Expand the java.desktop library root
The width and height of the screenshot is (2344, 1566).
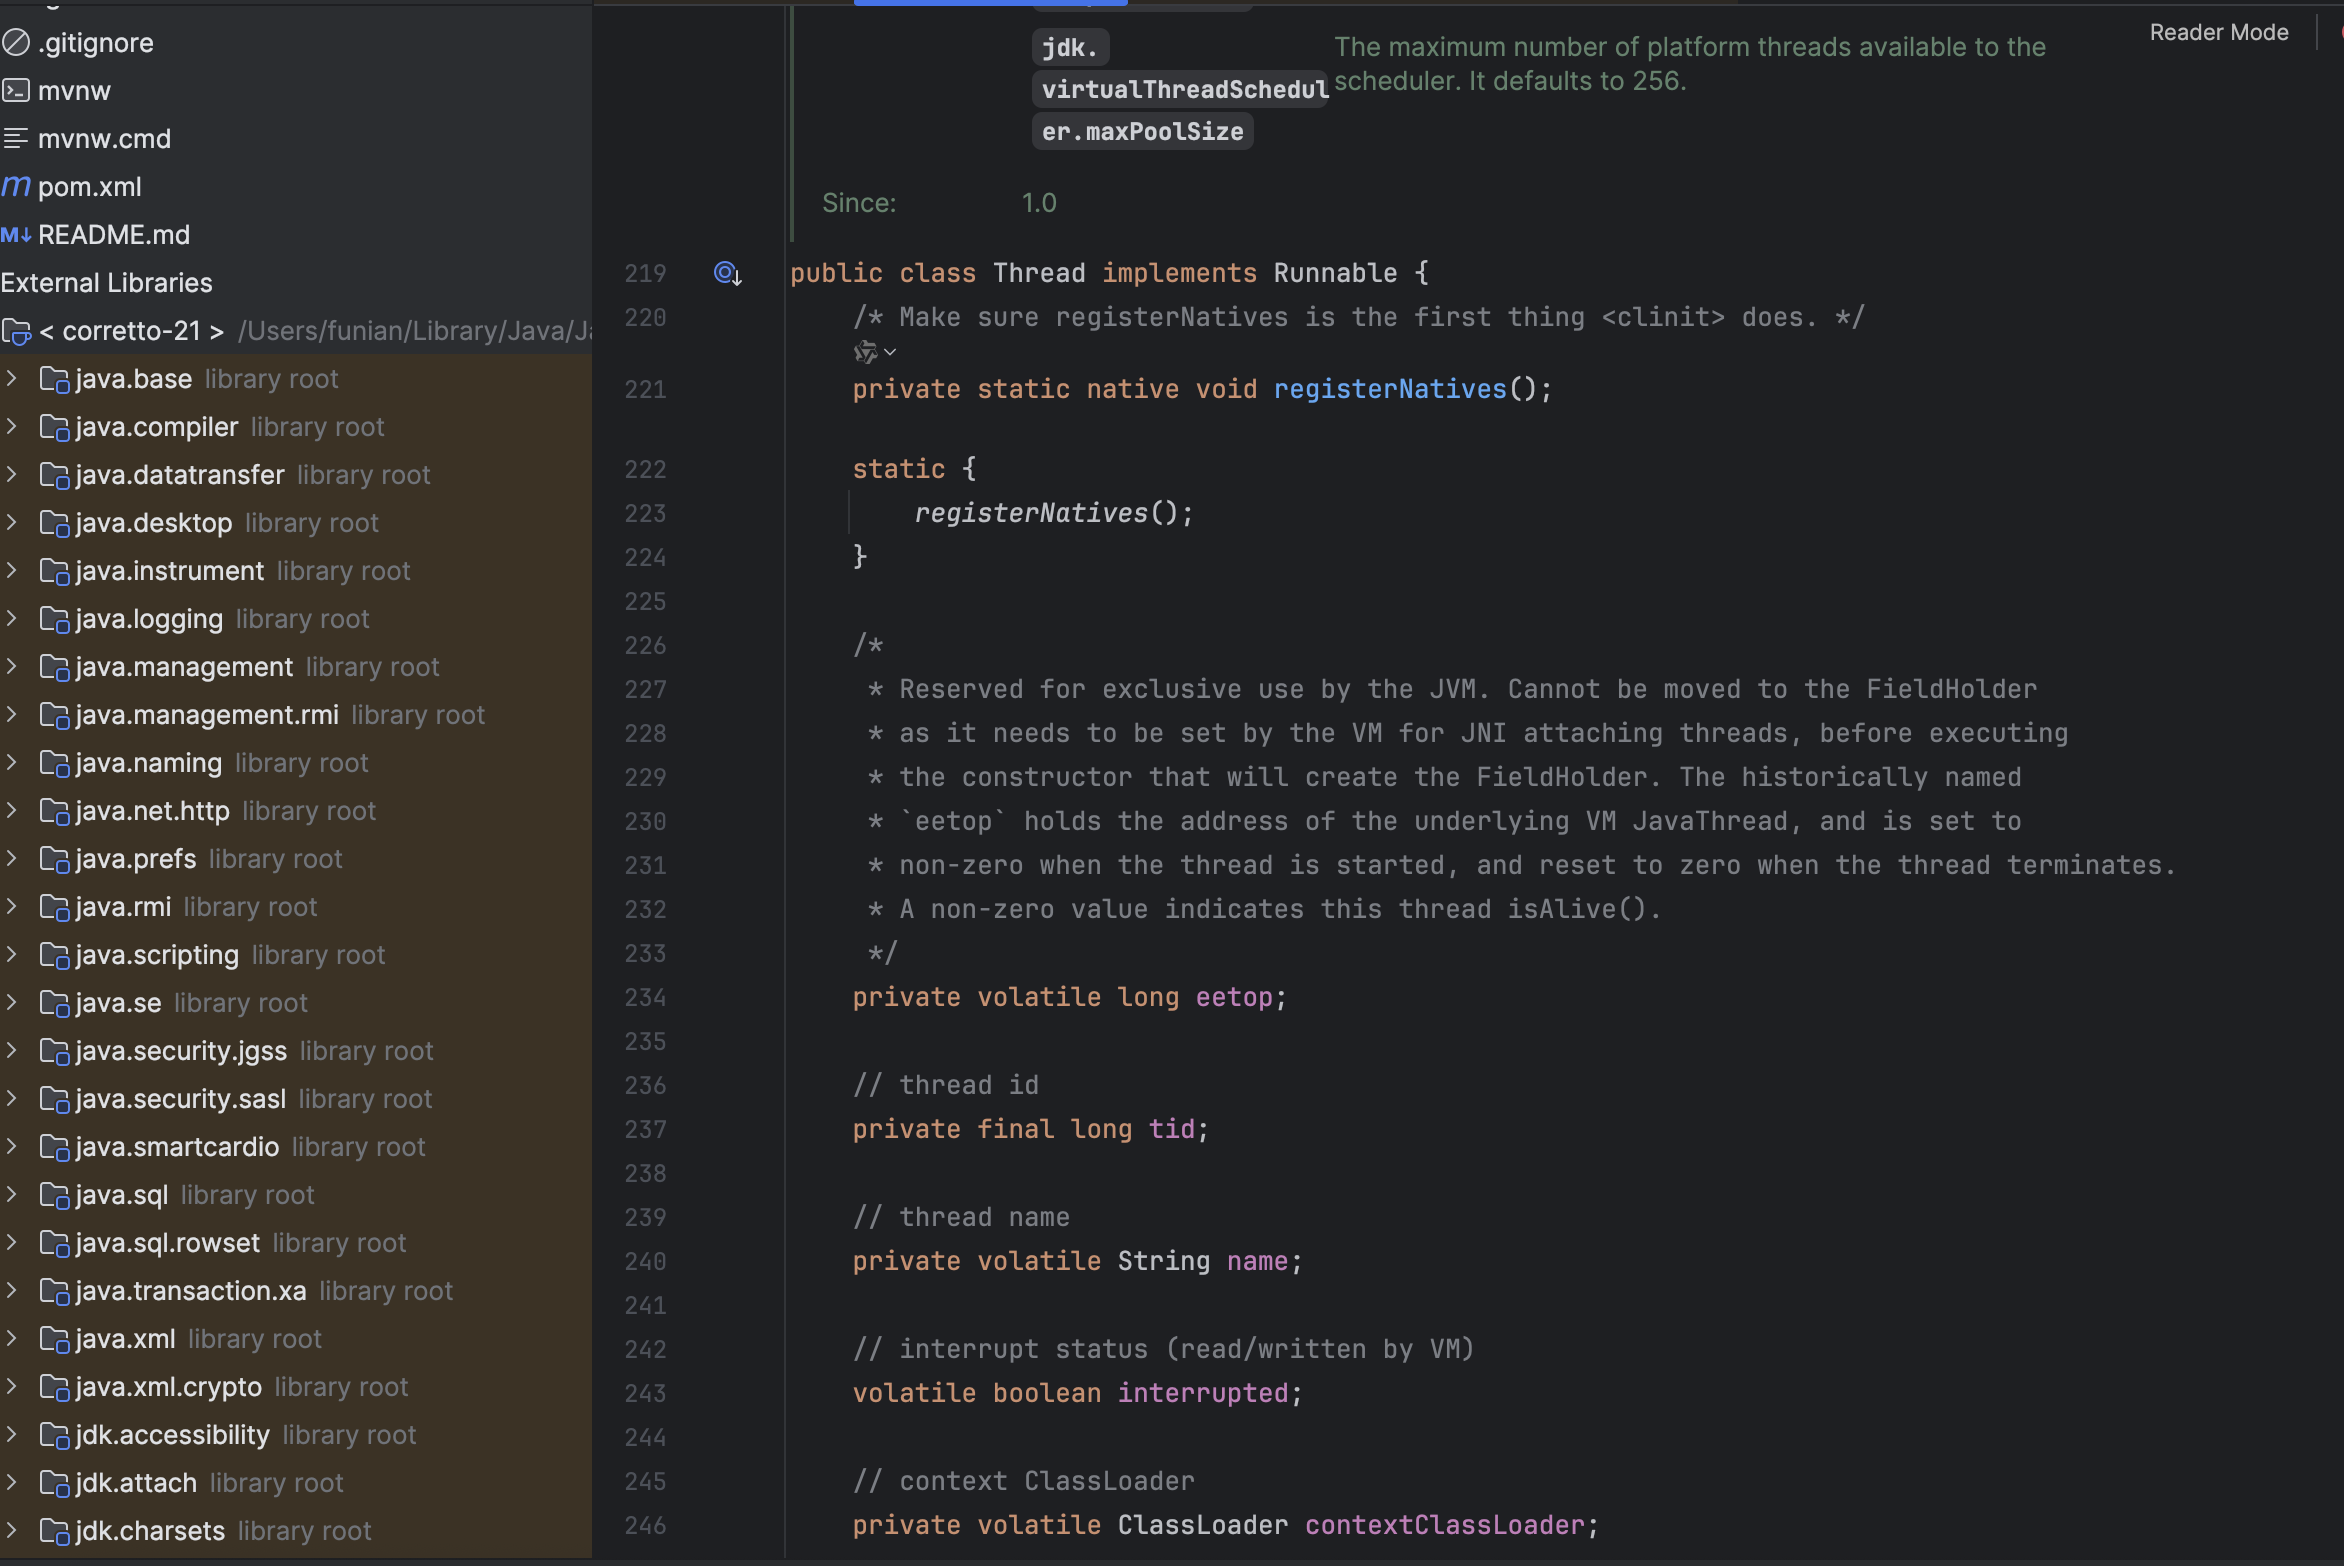coord(12,522)
